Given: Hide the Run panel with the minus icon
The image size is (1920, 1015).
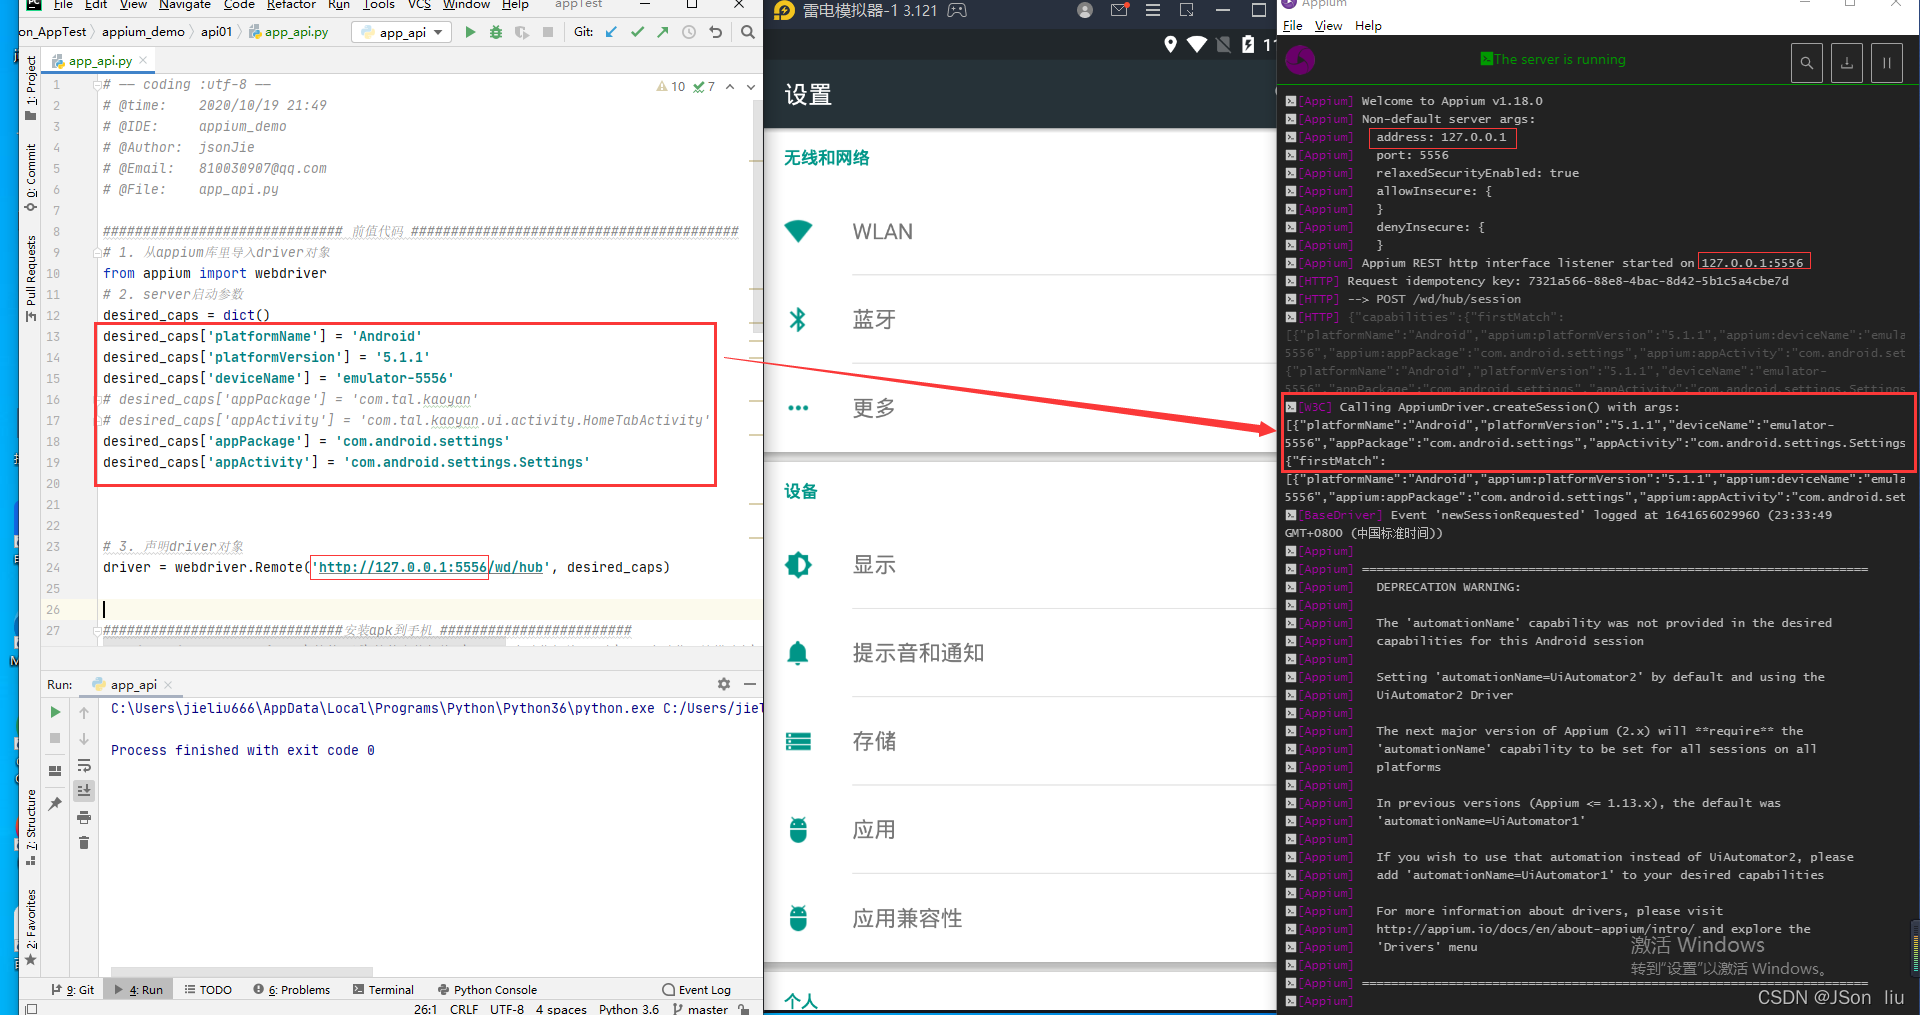Looking at the screenshot, I should coord(750,684).
